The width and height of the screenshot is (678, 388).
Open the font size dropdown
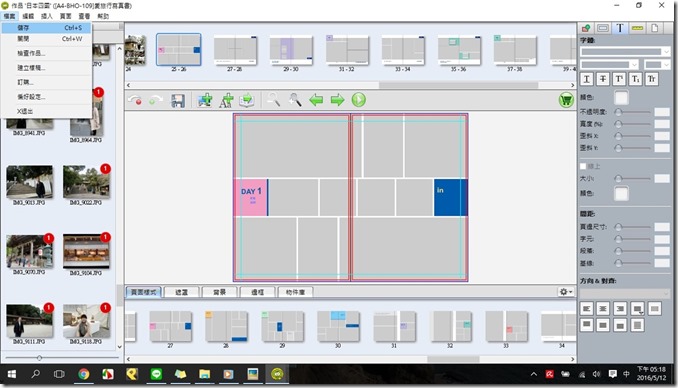point(657,65)
